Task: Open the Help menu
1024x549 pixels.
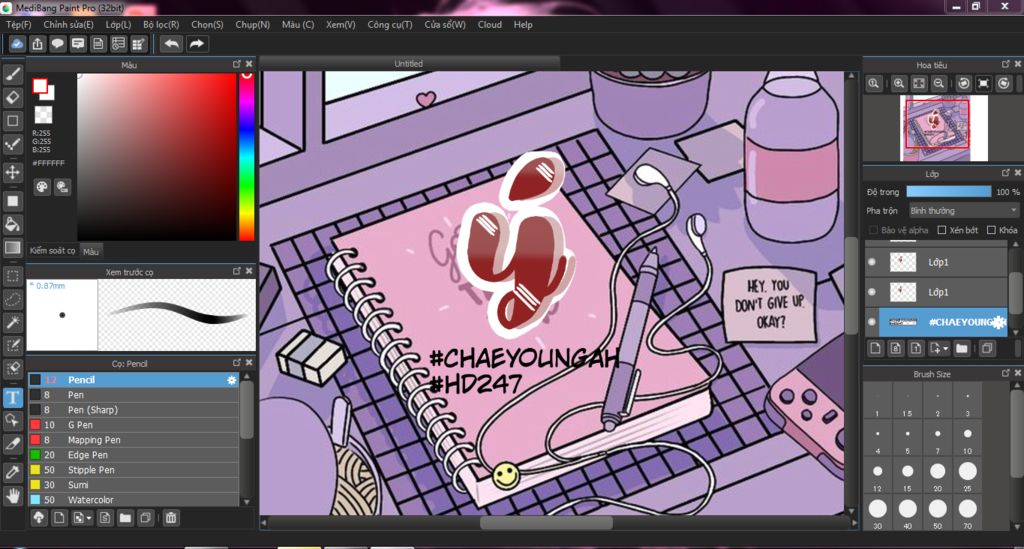Action: click(523, 25)
